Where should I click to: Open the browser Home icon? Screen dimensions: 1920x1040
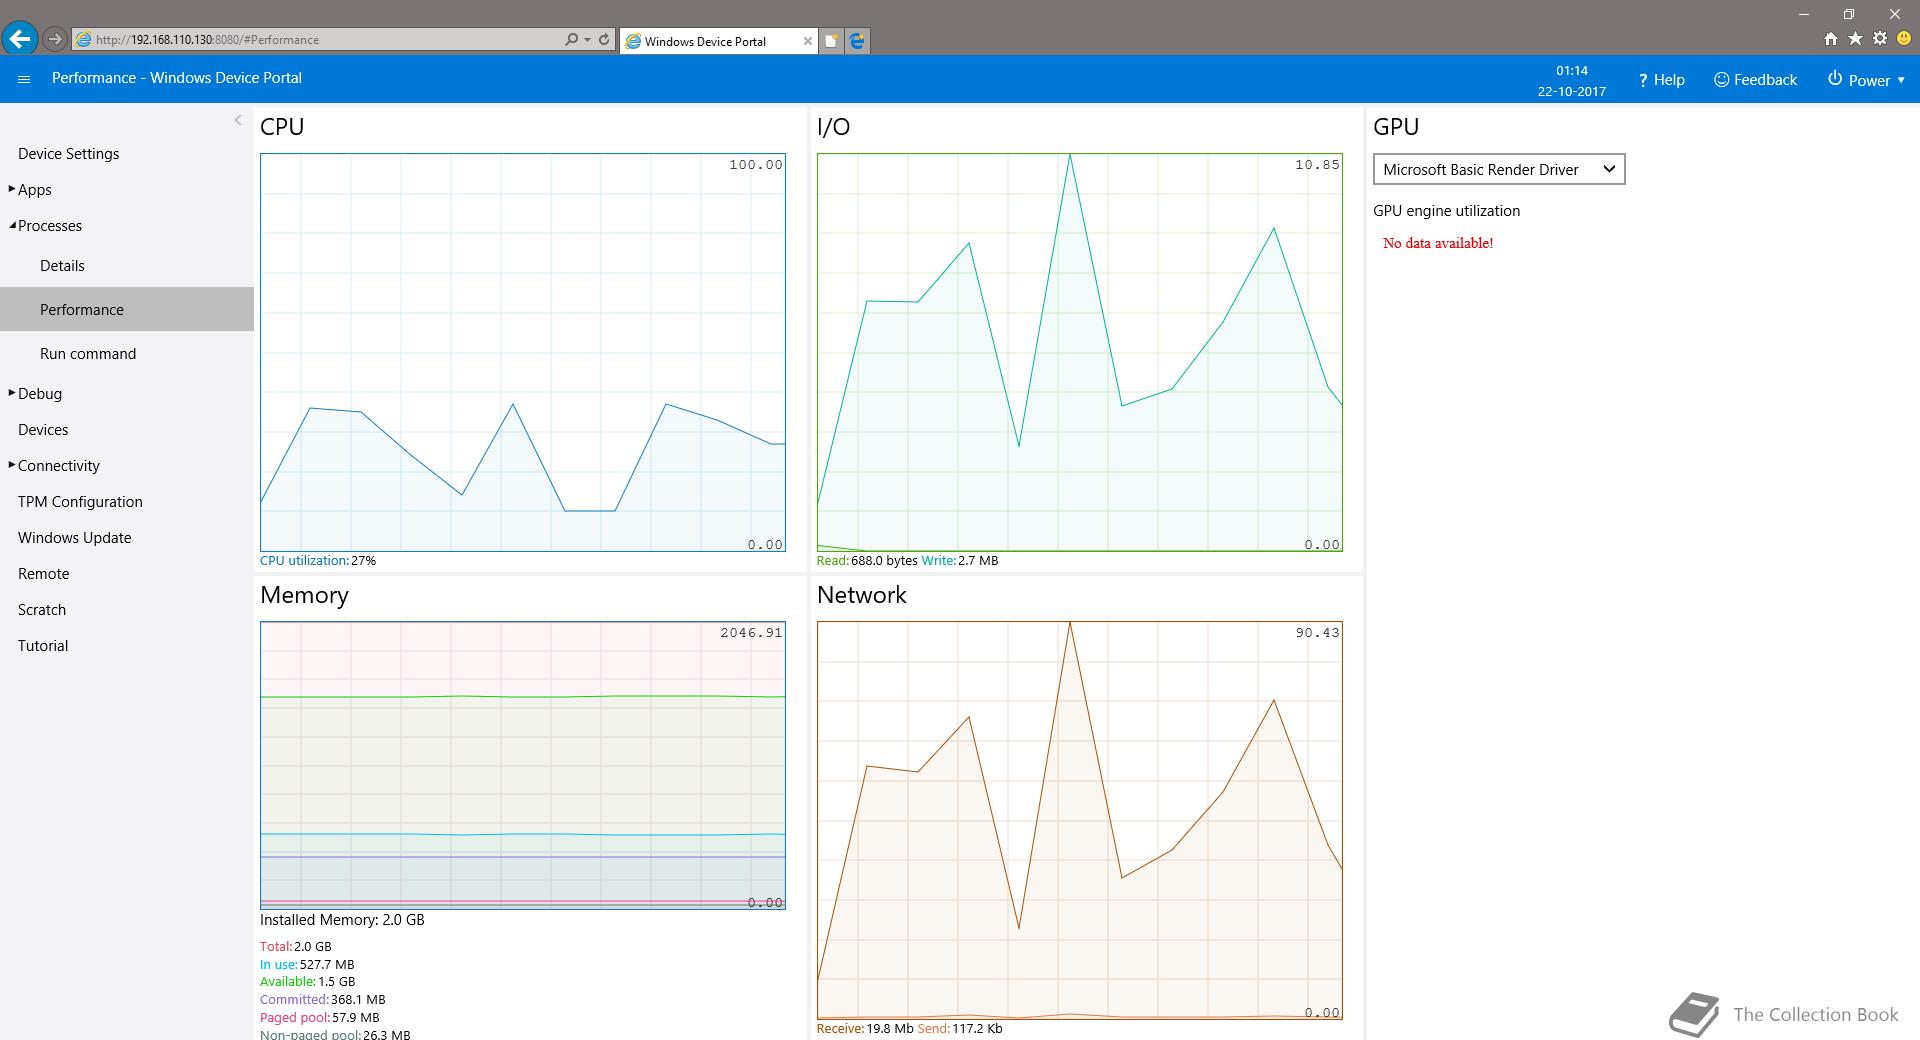[x=1830, y=39]
